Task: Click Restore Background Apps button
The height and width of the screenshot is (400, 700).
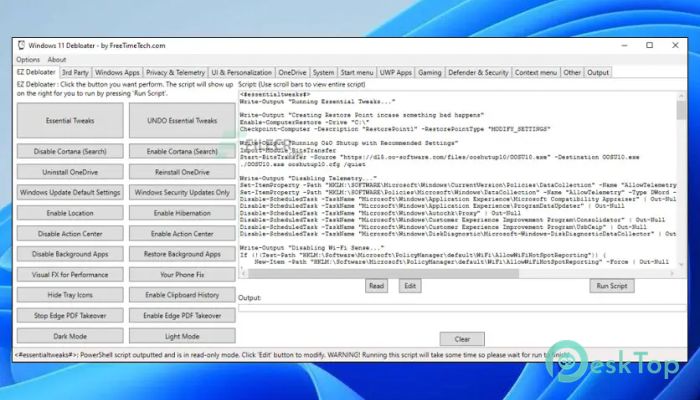Action: [182, 254]
